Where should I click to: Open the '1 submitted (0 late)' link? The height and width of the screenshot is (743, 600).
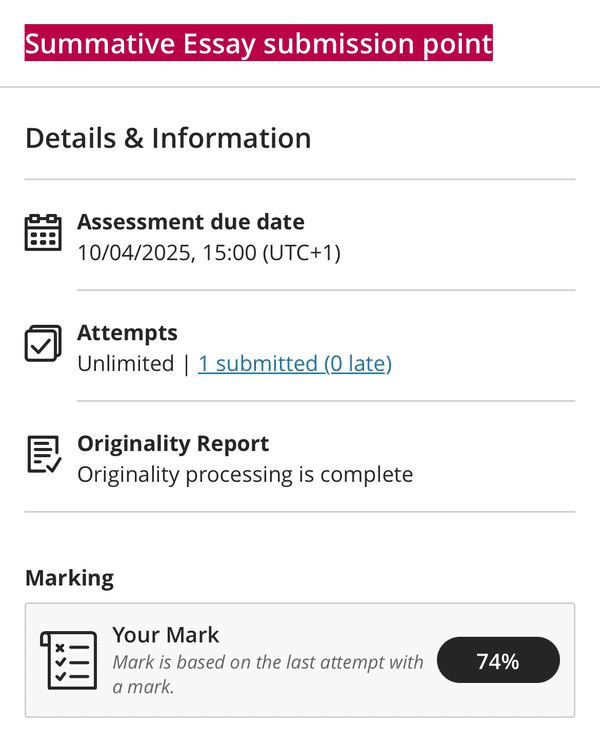(294, 364)
